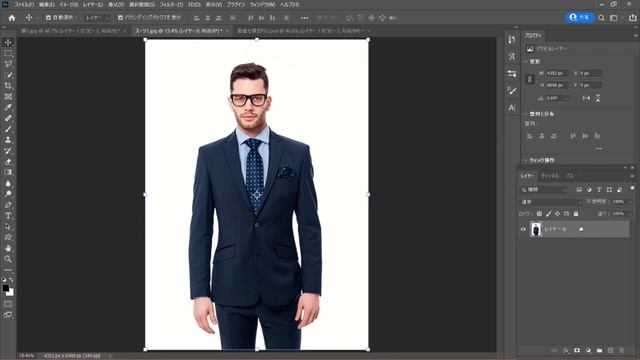640x360 pixels.
Task: Go to the Home screen icon
Action: click(12, 18)
